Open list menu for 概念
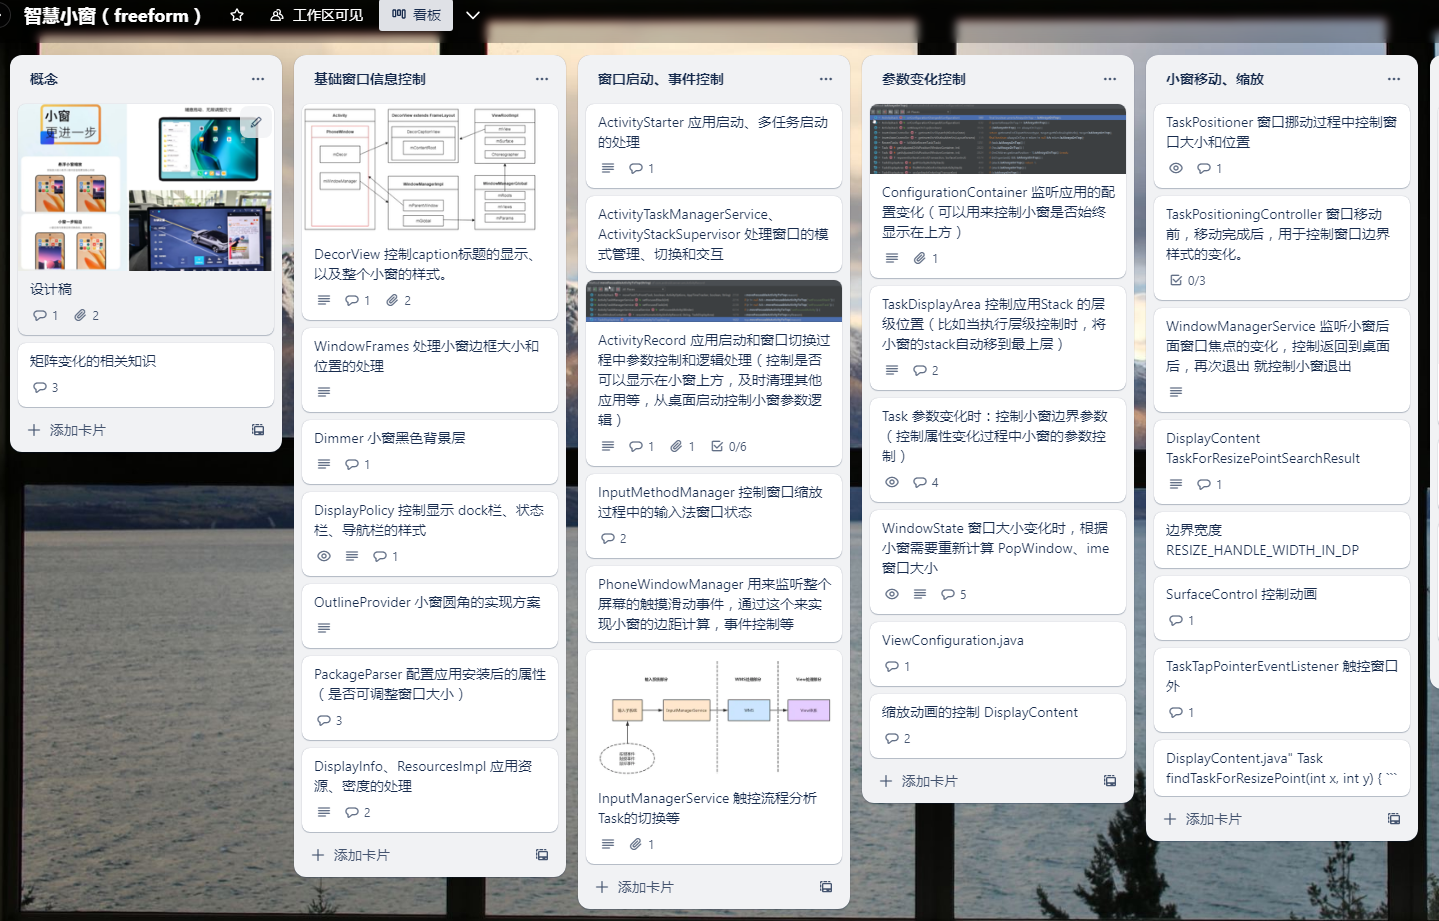 (258, 79)
